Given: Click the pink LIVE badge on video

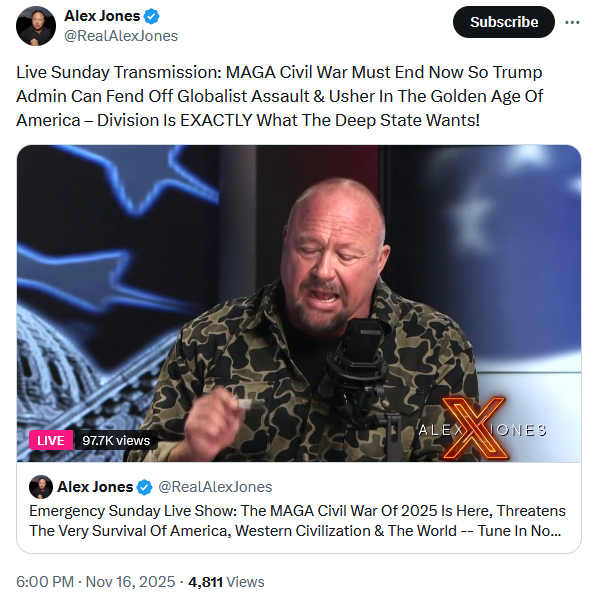Looking at the screenshot, I should [51, 440].
